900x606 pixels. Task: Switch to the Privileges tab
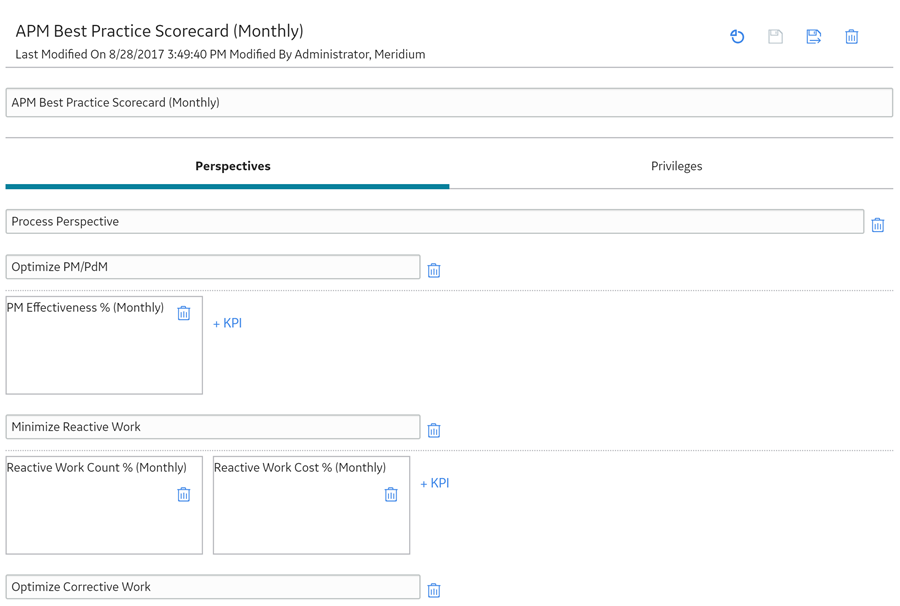[676, 166]
